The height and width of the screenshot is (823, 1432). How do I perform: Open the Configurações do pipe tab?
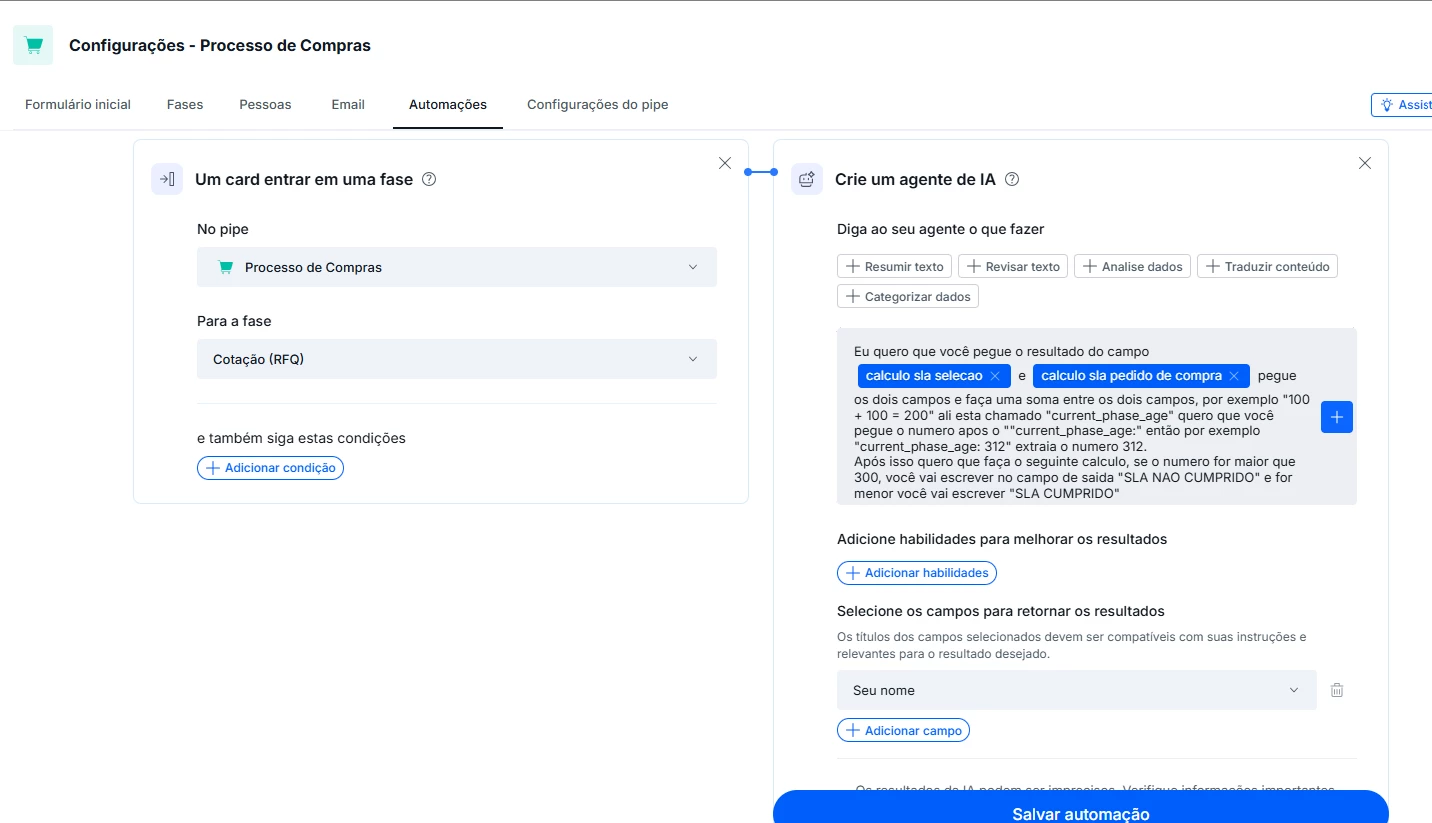pos(598,104)
